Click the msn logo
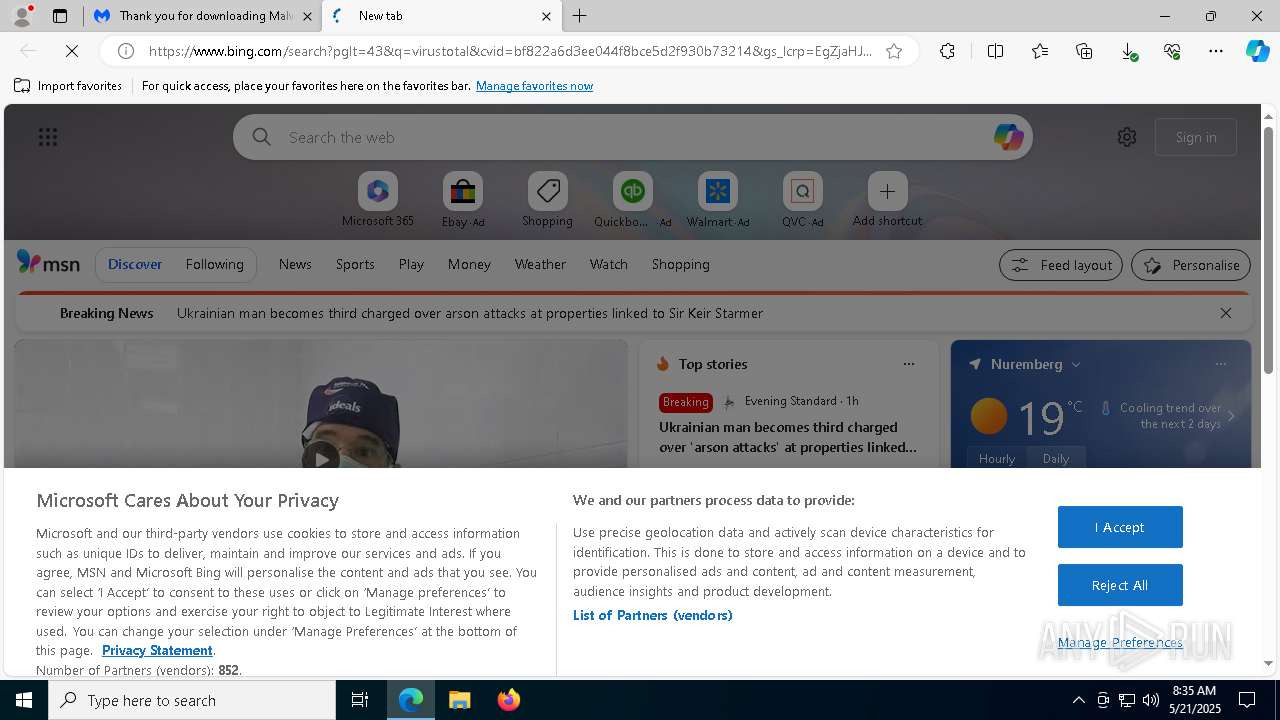This screenshot has width=1280, height=720. [x=48, y=263]
